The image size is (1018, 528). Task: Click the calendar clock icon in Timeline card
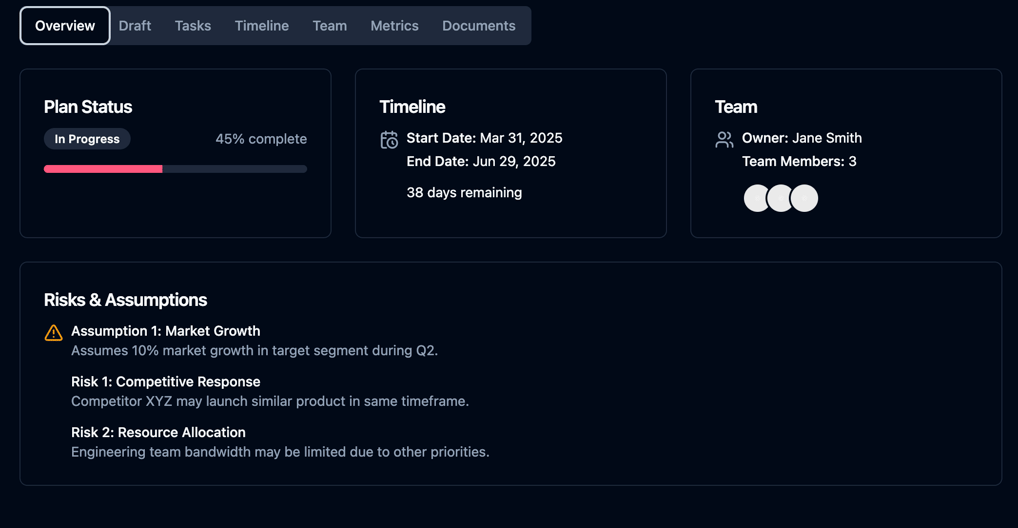click(x=389, y=140)
